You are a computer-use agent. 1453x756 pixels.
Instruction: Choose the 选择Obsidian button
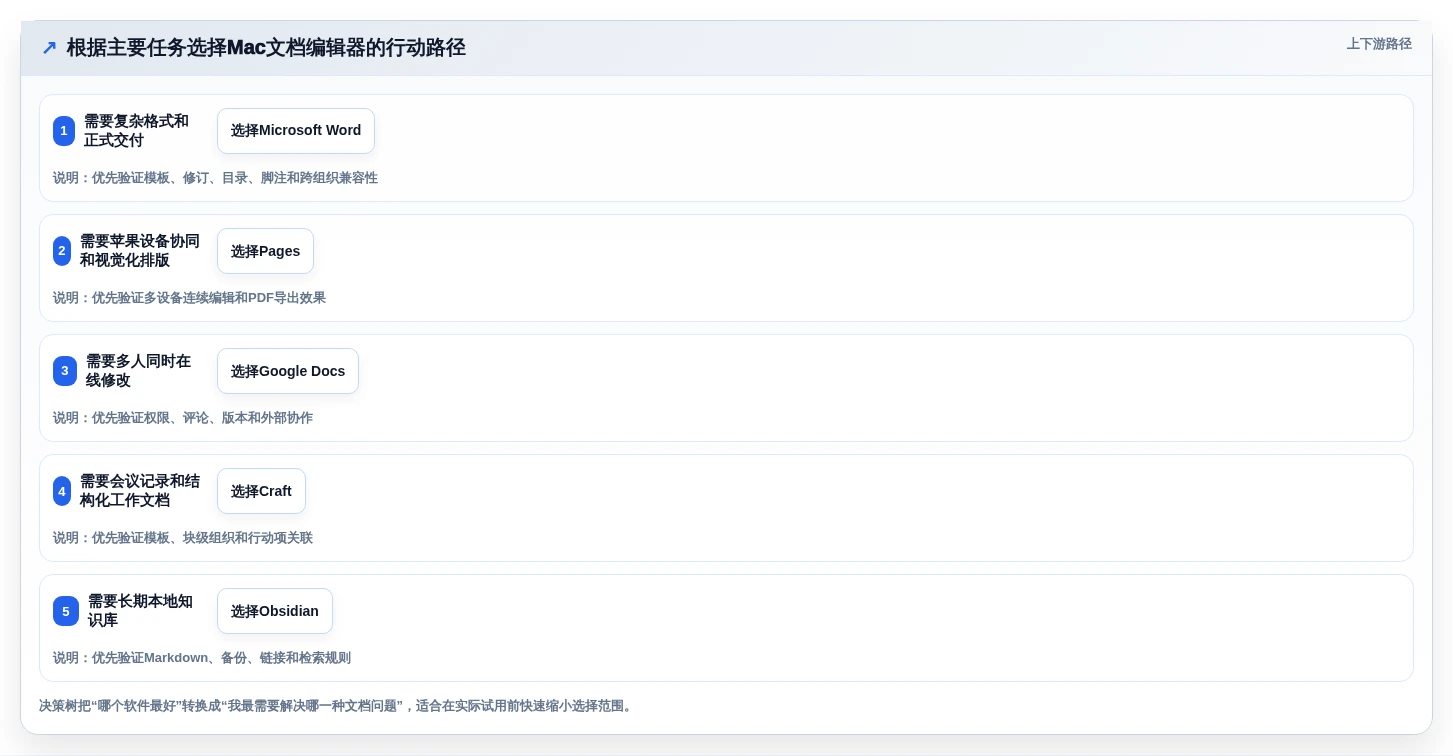pos(275,611)
